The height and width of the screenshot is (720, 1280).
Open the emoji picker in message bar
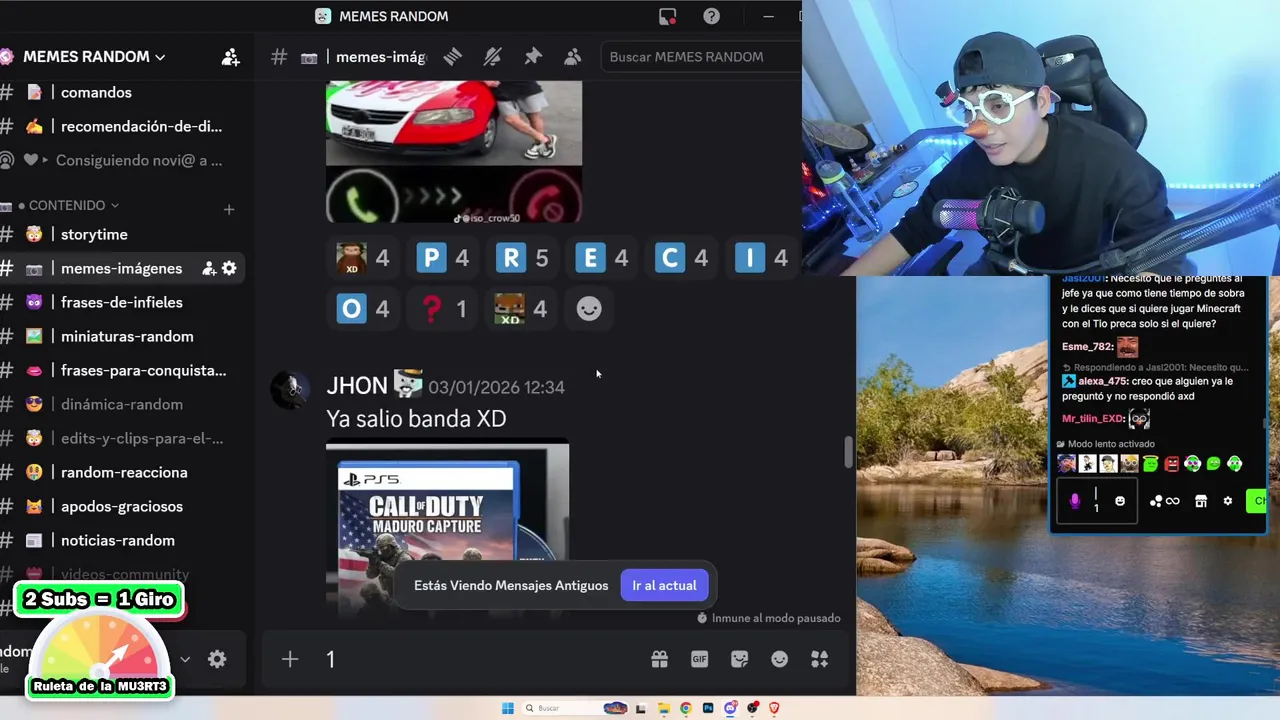coord(779,659)
